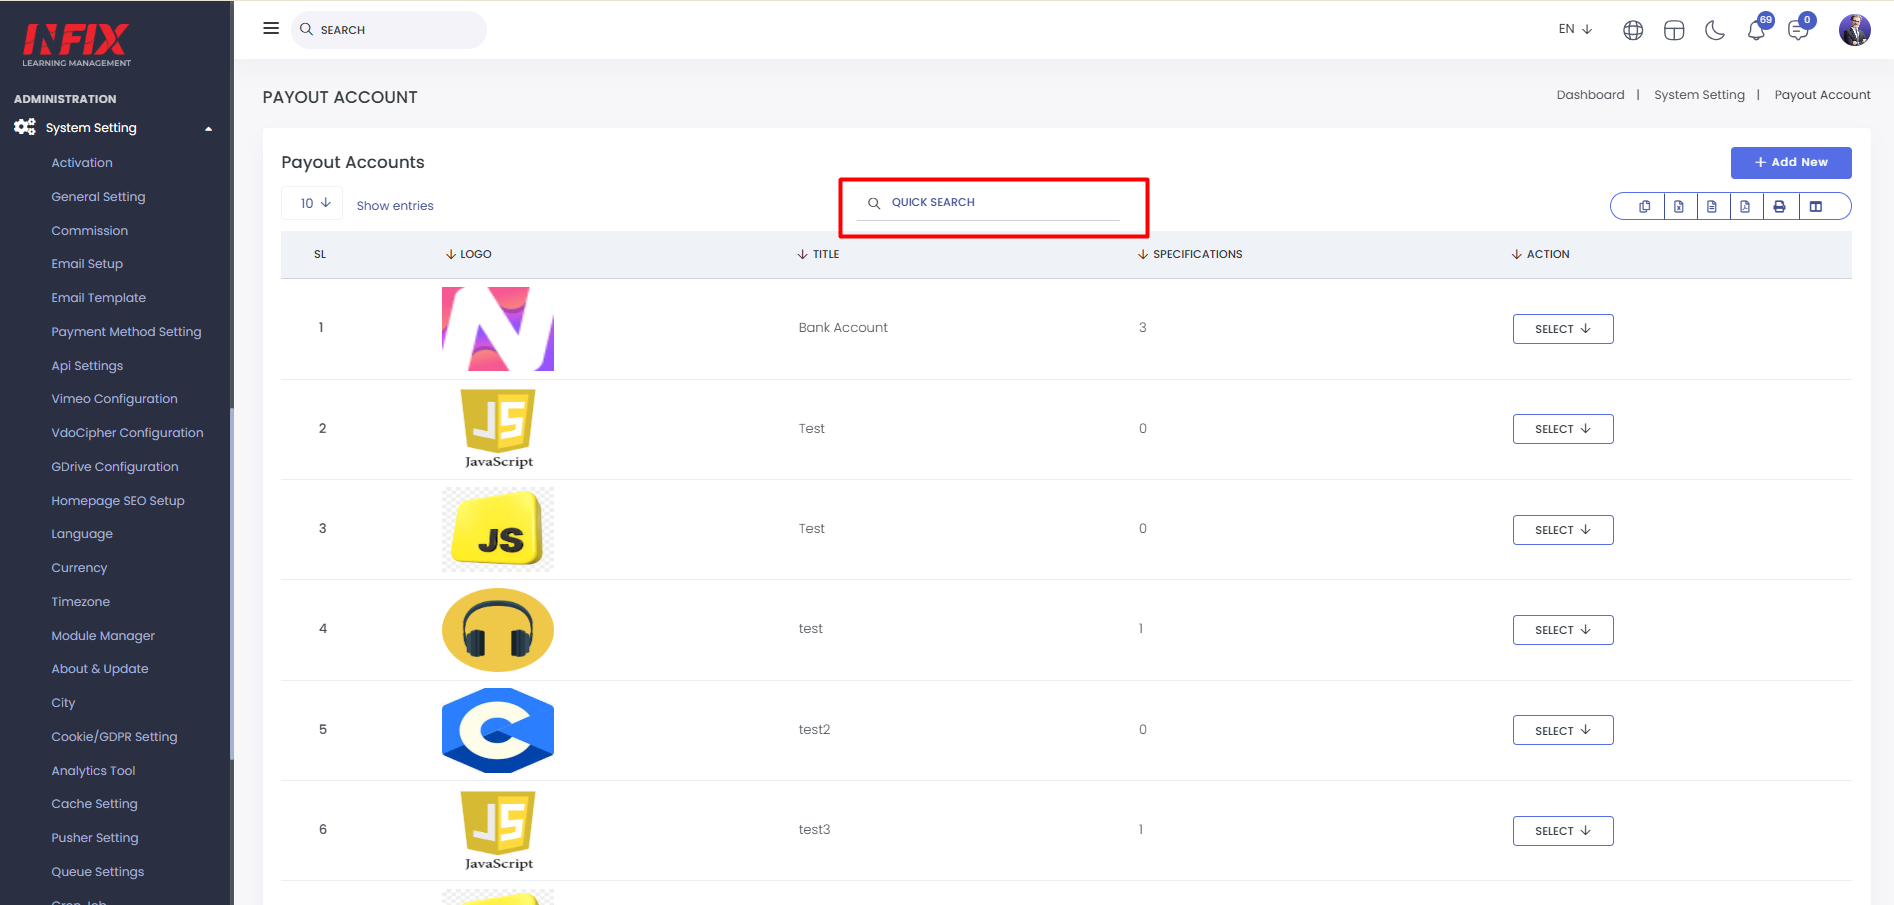
Task: Open Module Manager
Action: point(103,636)
